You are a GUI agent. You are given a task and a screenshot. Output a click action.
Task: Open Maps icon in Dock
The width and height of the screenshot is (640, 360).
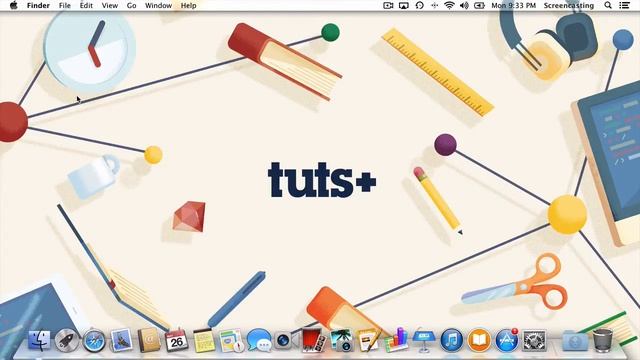point(231,340)
